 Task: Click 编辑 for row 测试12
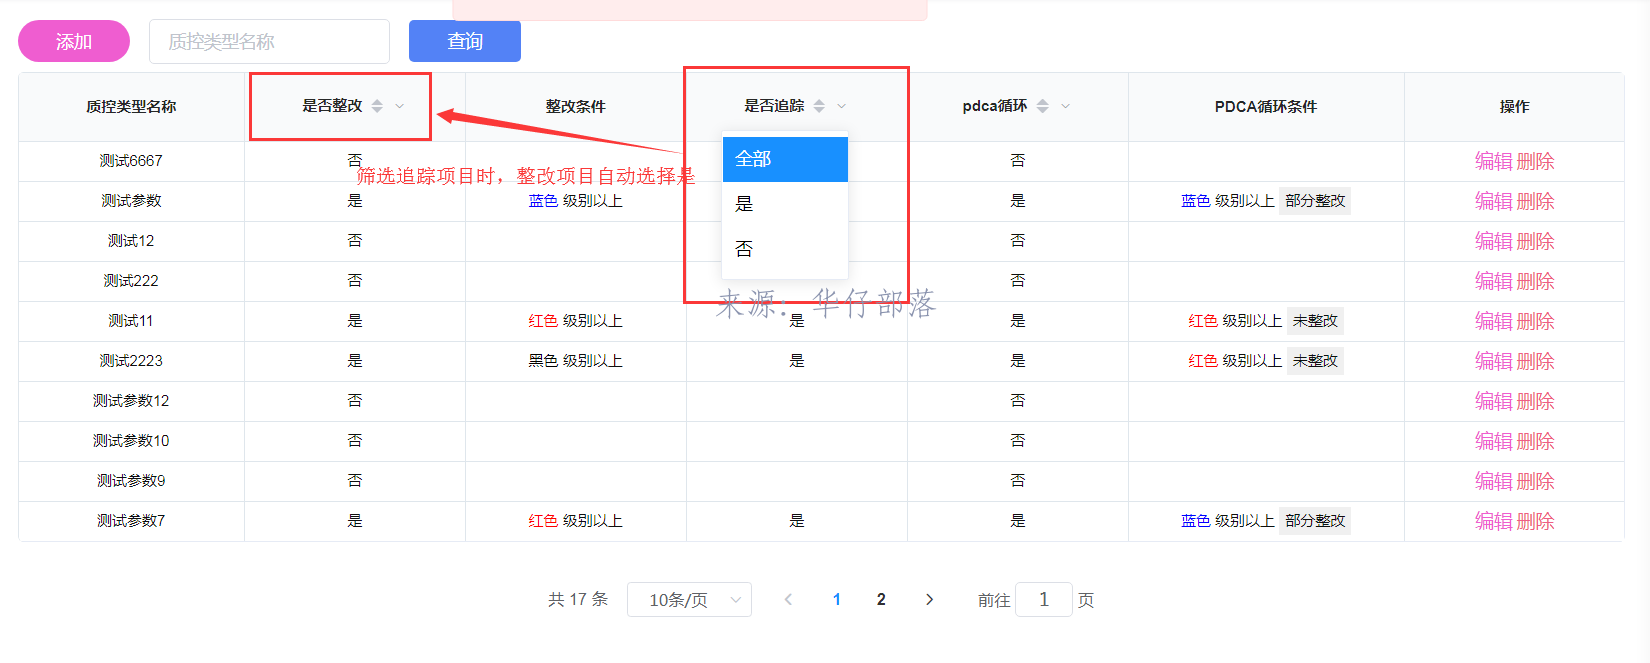tap(1494, 241)
